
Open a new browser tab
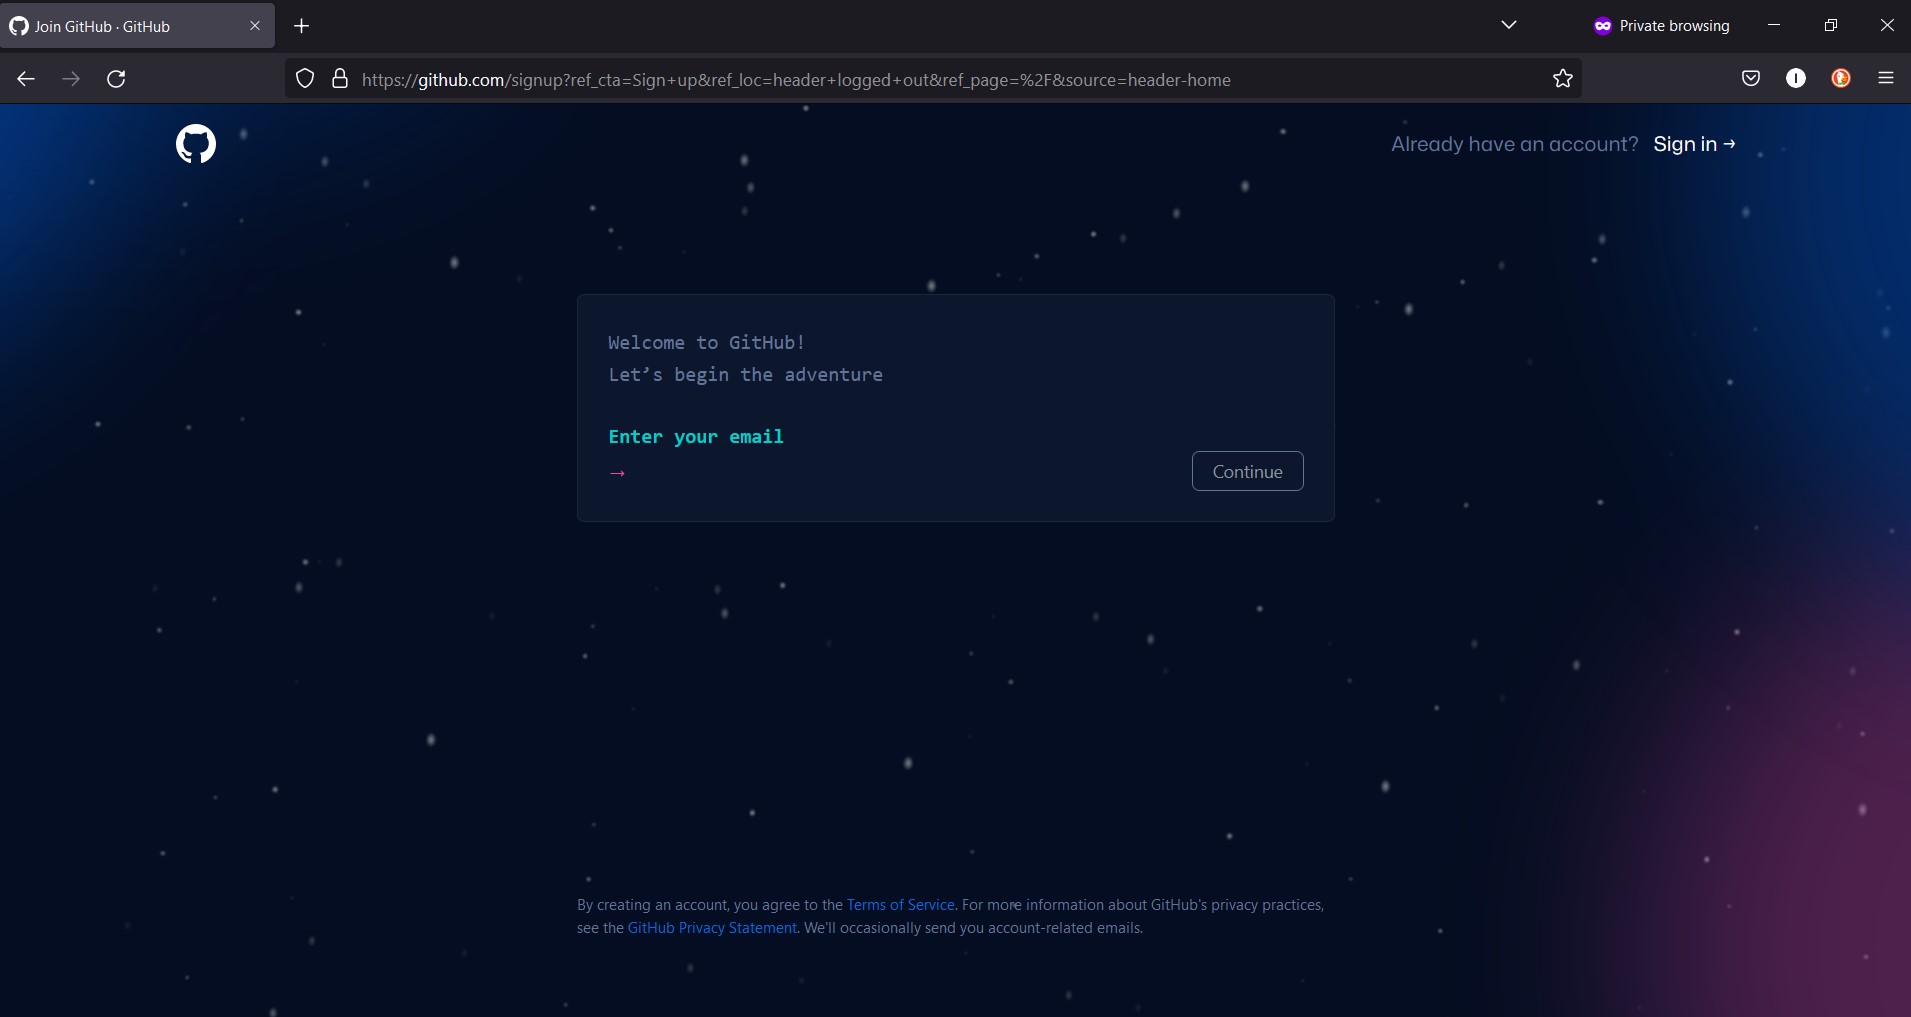[x=302, y=26]
